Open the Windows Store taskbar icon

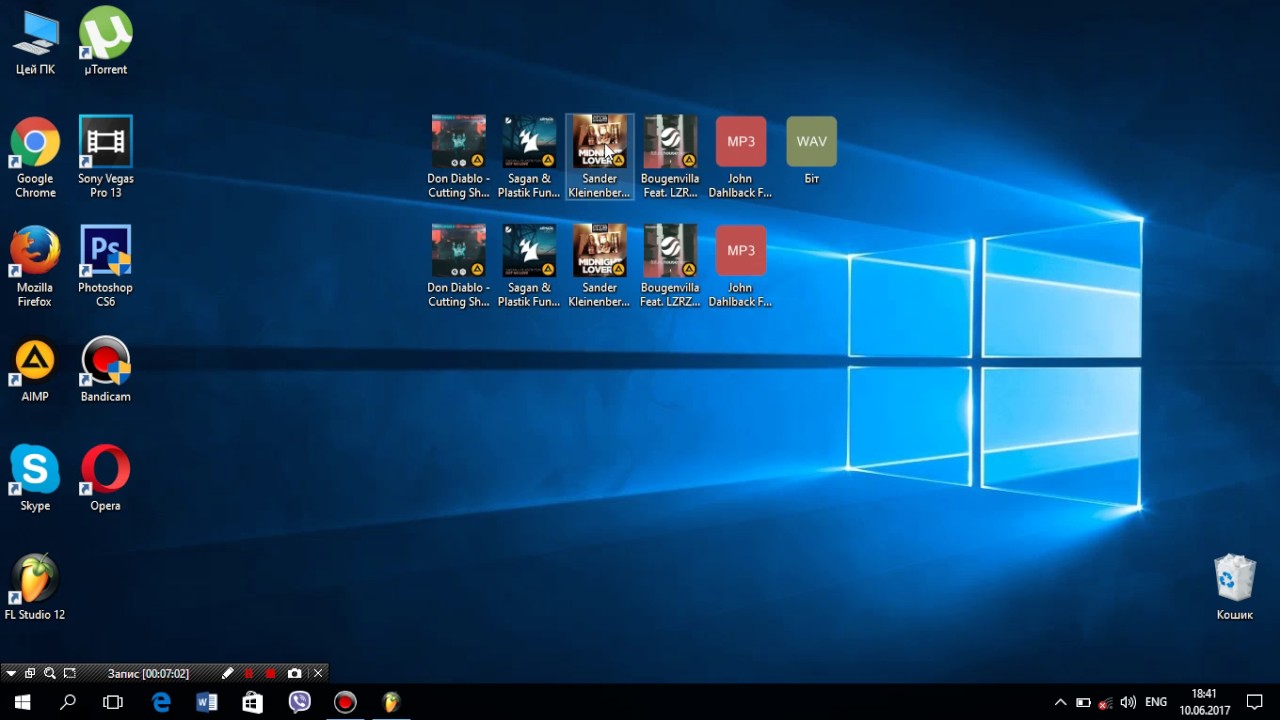253,702
